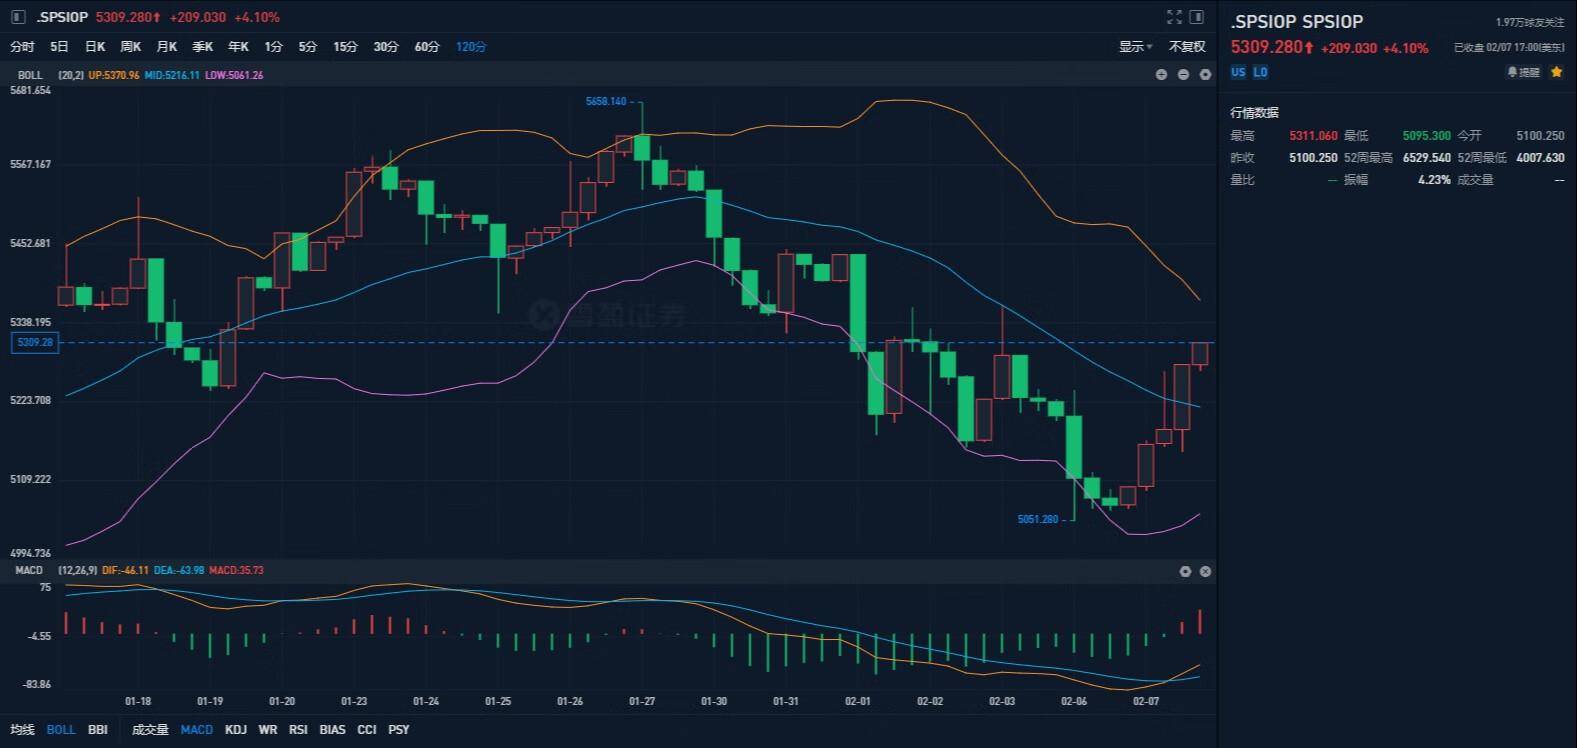Toggle the right info panel icon
The width and height of the screenshot is (1577, 748).
(x=1196, y=17)
